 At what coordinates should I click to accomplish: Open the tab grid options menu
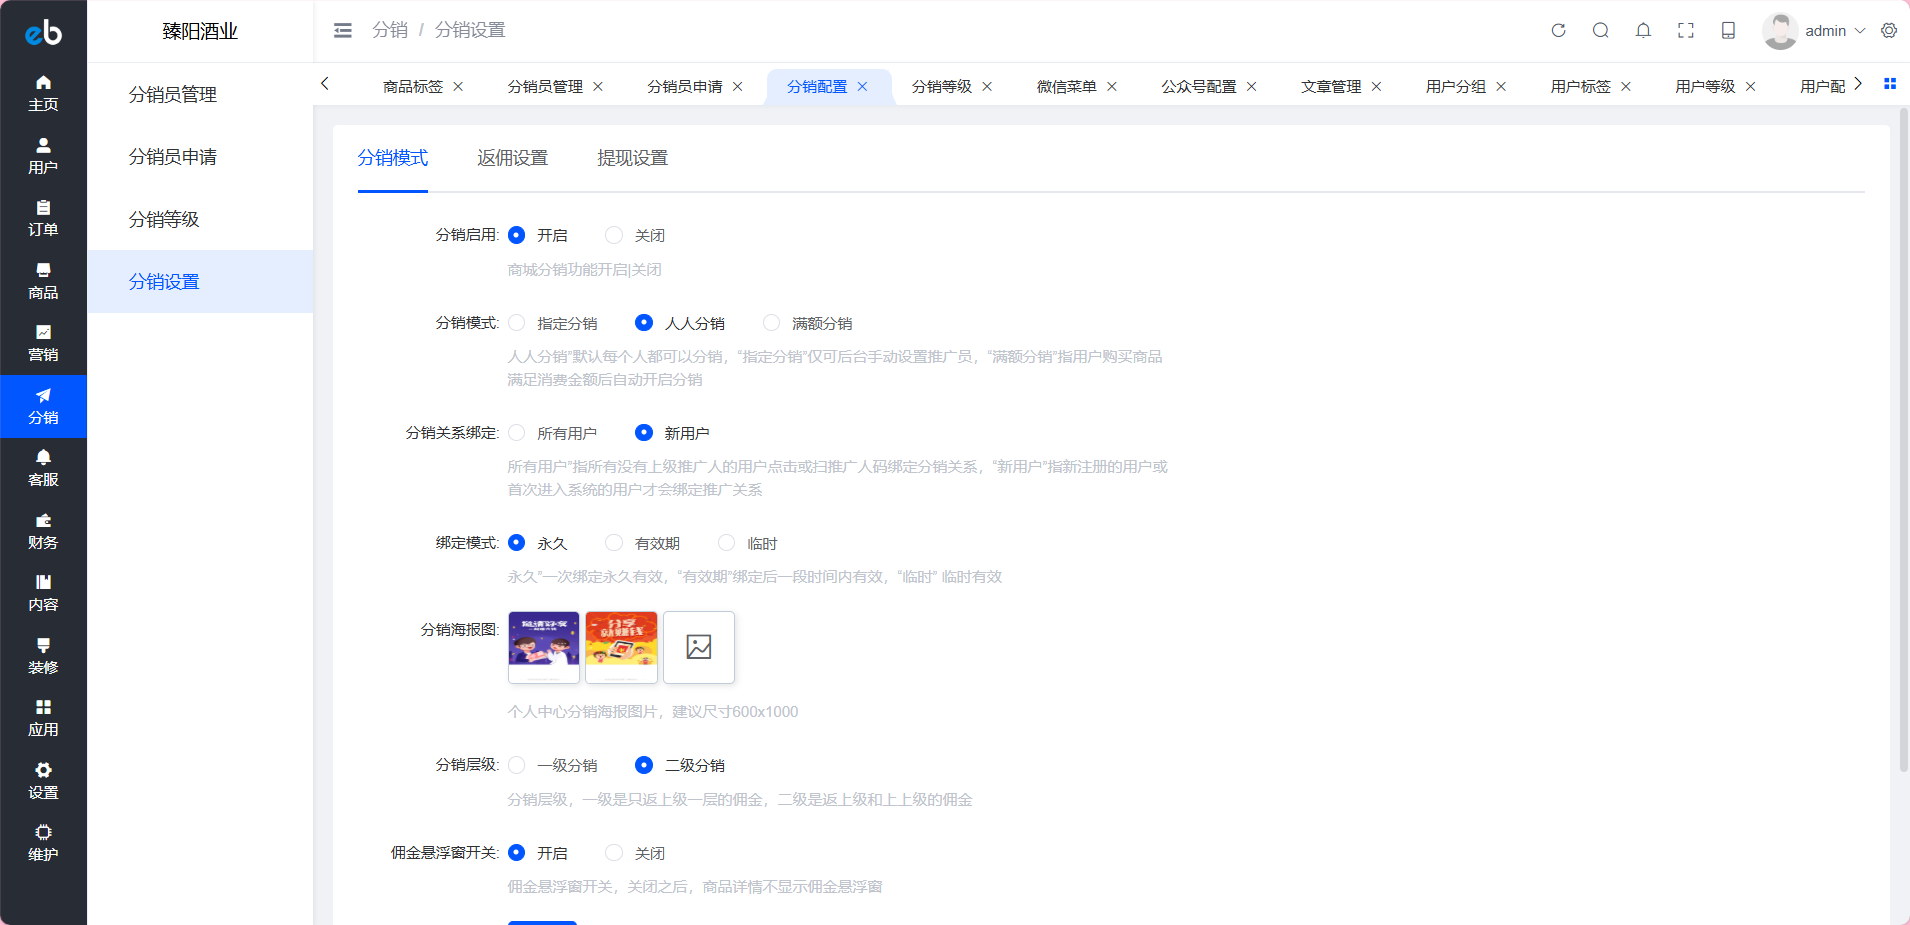coord(1889,84)
